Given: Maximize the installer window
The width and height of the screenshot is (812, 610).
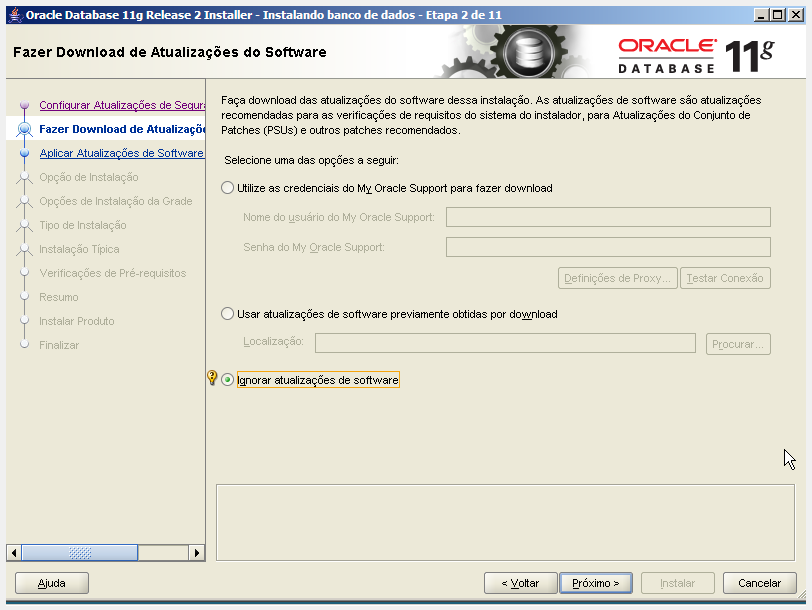Looking at the screenshot, I should click(x=778, y=15).
